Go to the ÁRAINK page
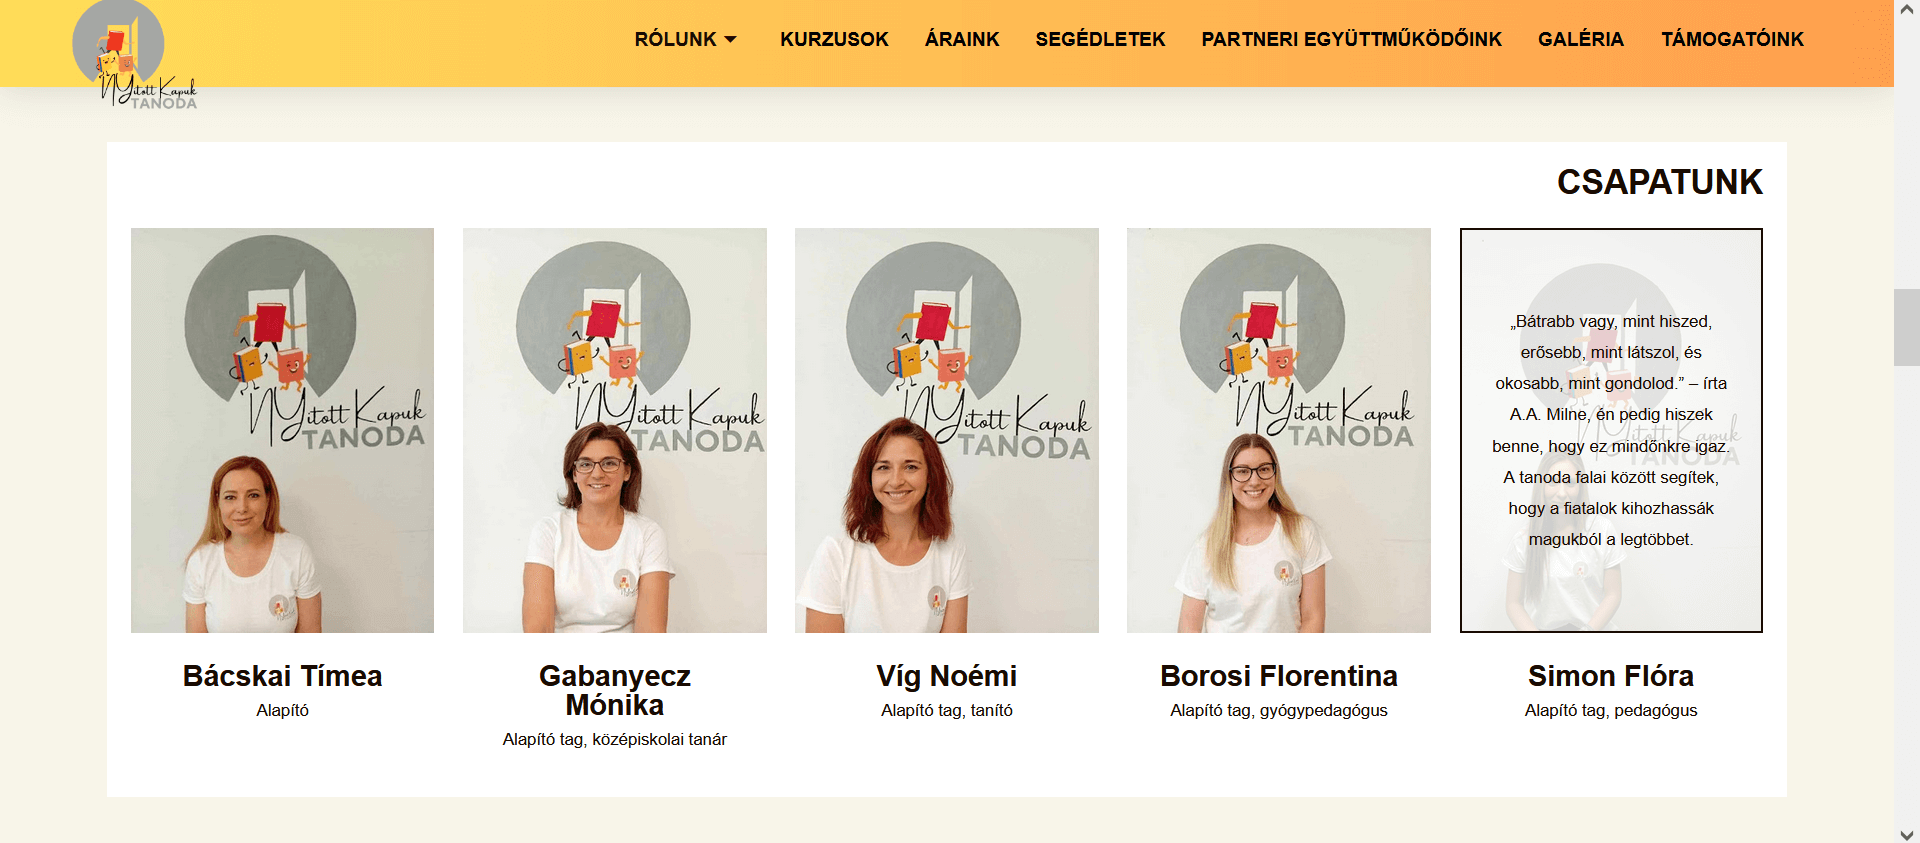The width and height of the screenshot is (1920, 843). pos(962,39)
